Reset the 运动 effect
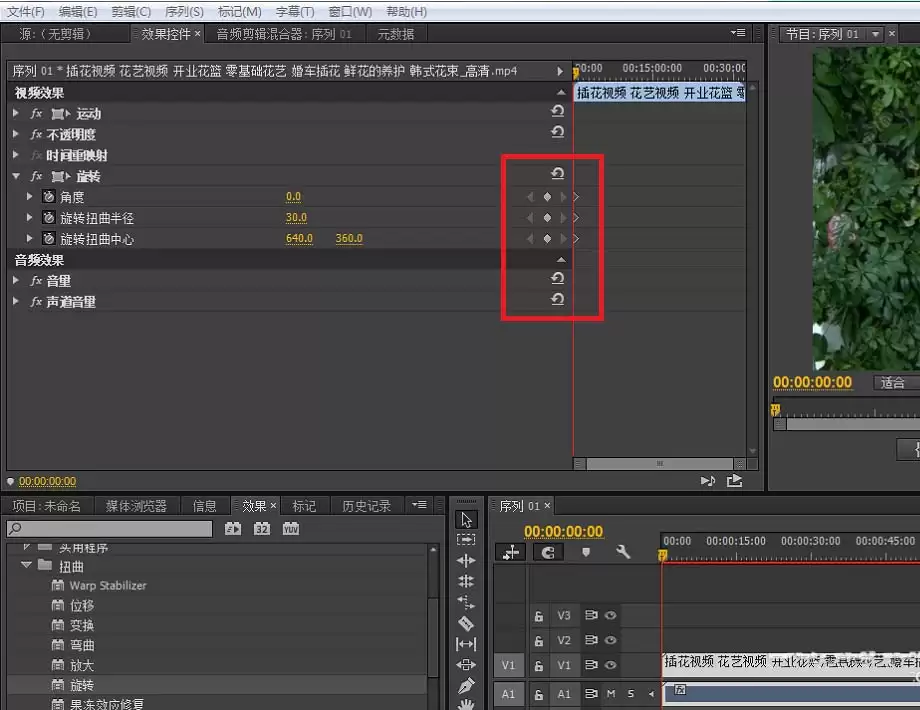Viewport: 920px width, 710px height. point(557,112)
